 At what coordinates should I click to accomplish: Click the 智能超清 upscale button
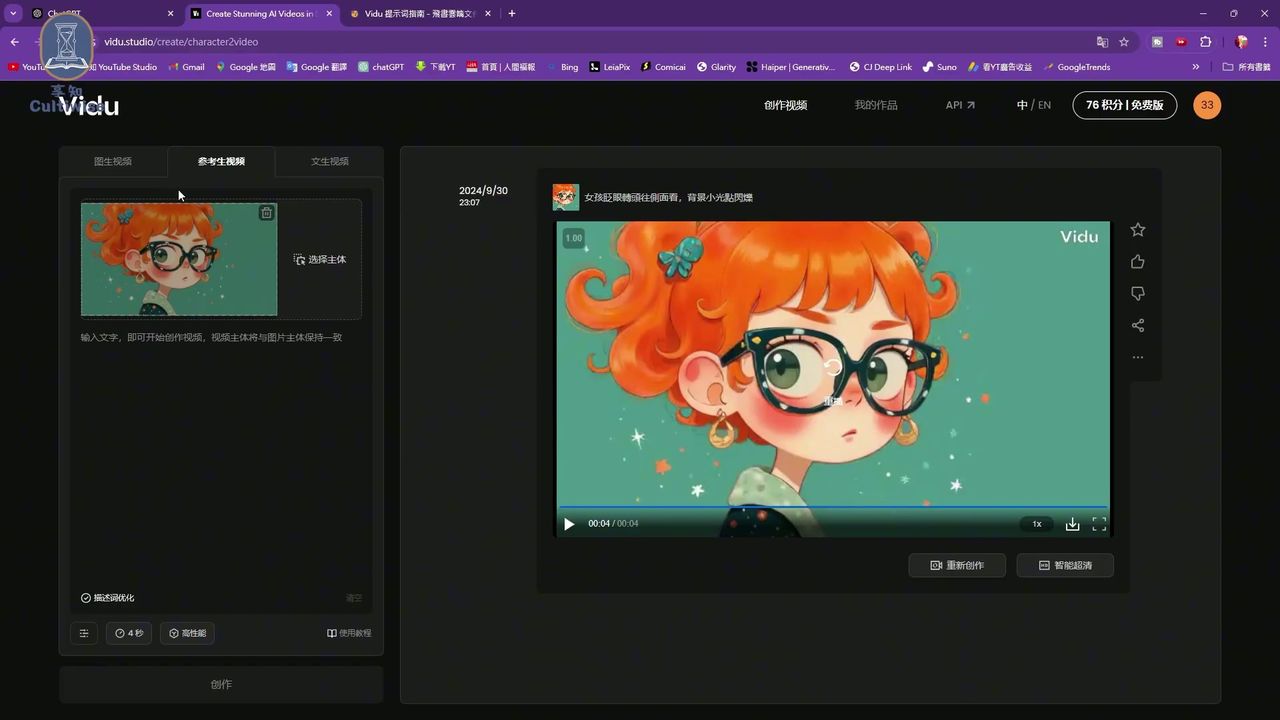[1064, 565]
